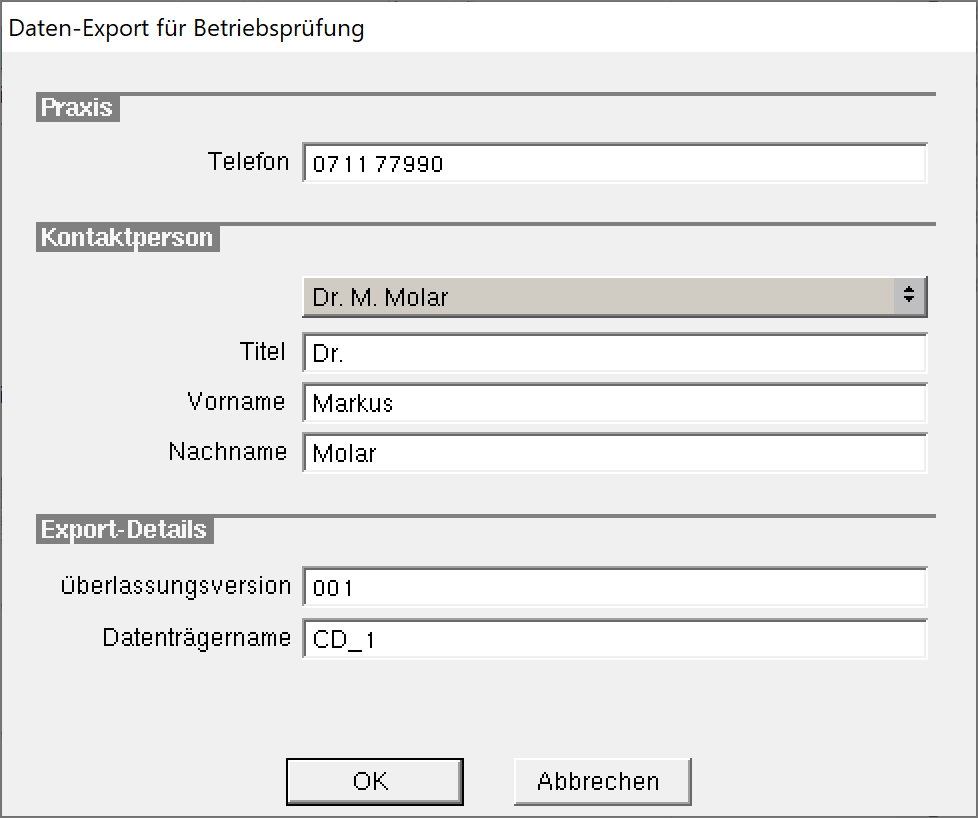Click the Datenträgername label
Image resolution: width=978 pixels, height=818 pixels.
pyautogui.click(x=196, y=638)
